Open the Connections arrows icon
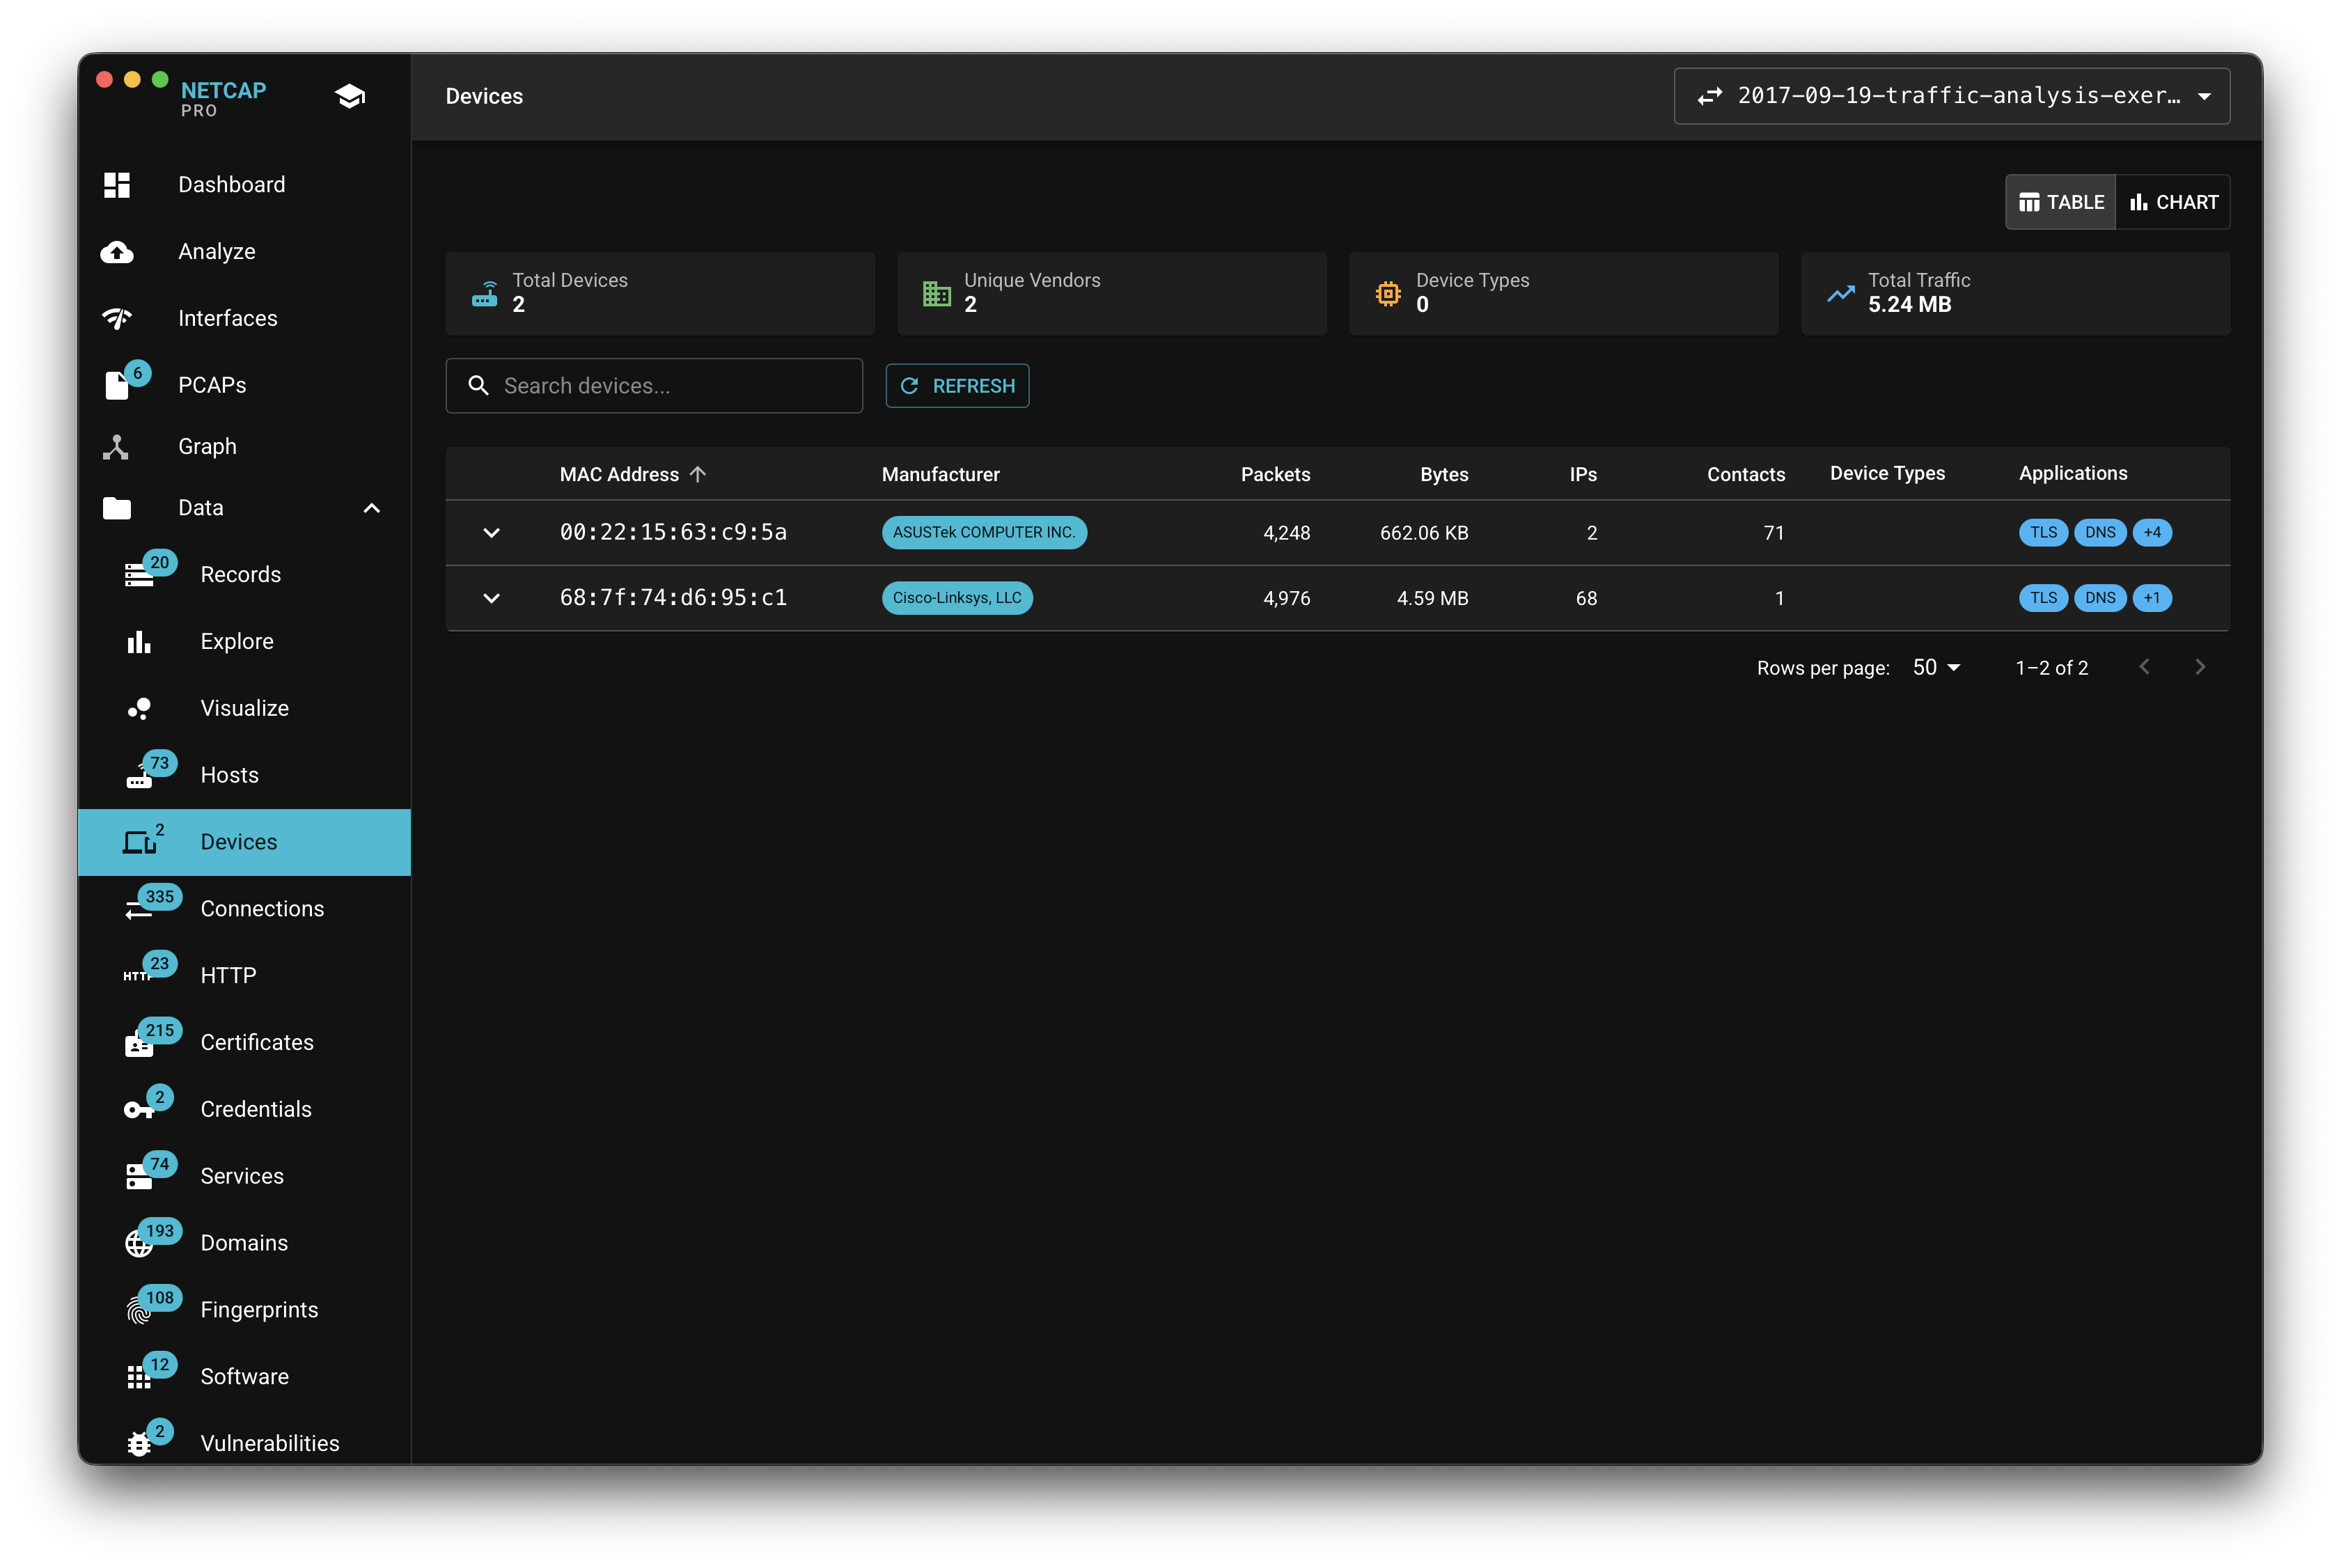The image size is (2341, 1568). pos(138,909)
